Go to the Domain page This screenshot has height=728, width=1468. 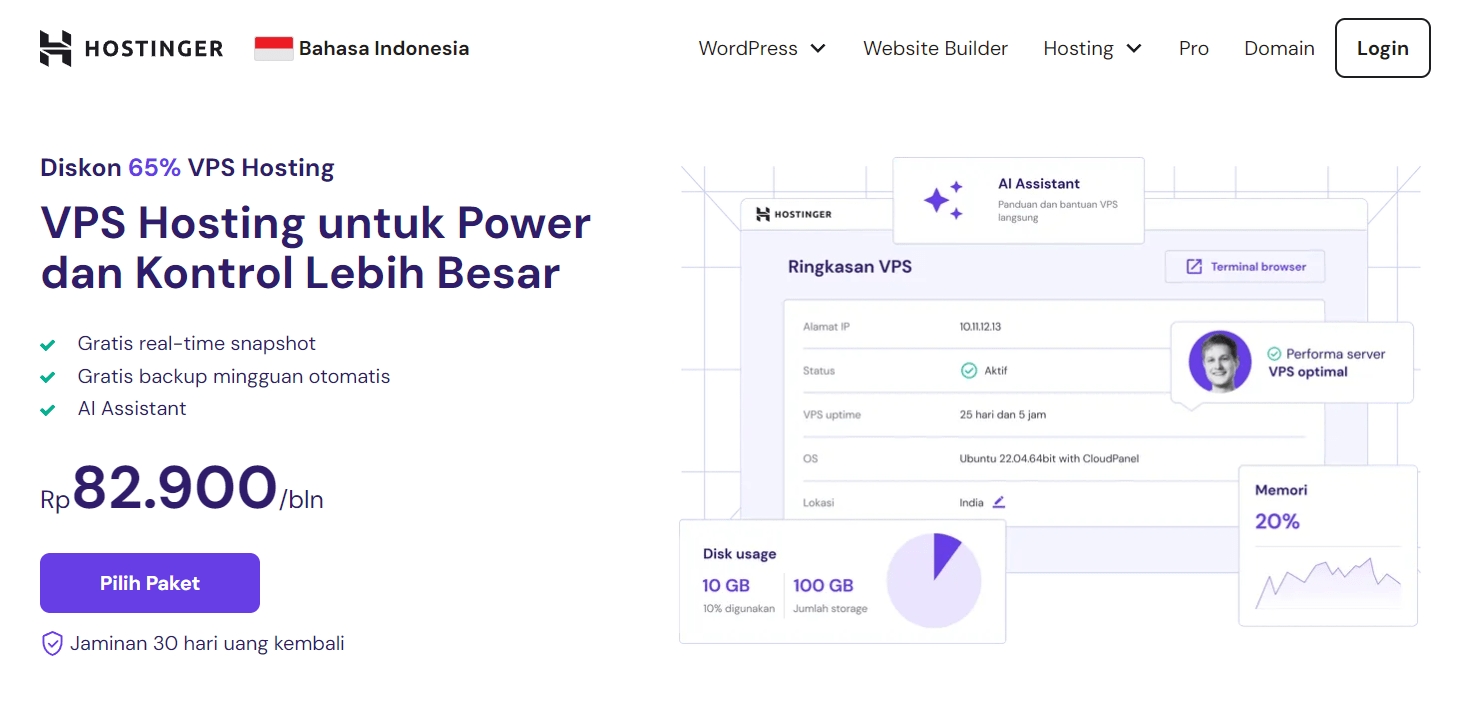[1279, 48]
